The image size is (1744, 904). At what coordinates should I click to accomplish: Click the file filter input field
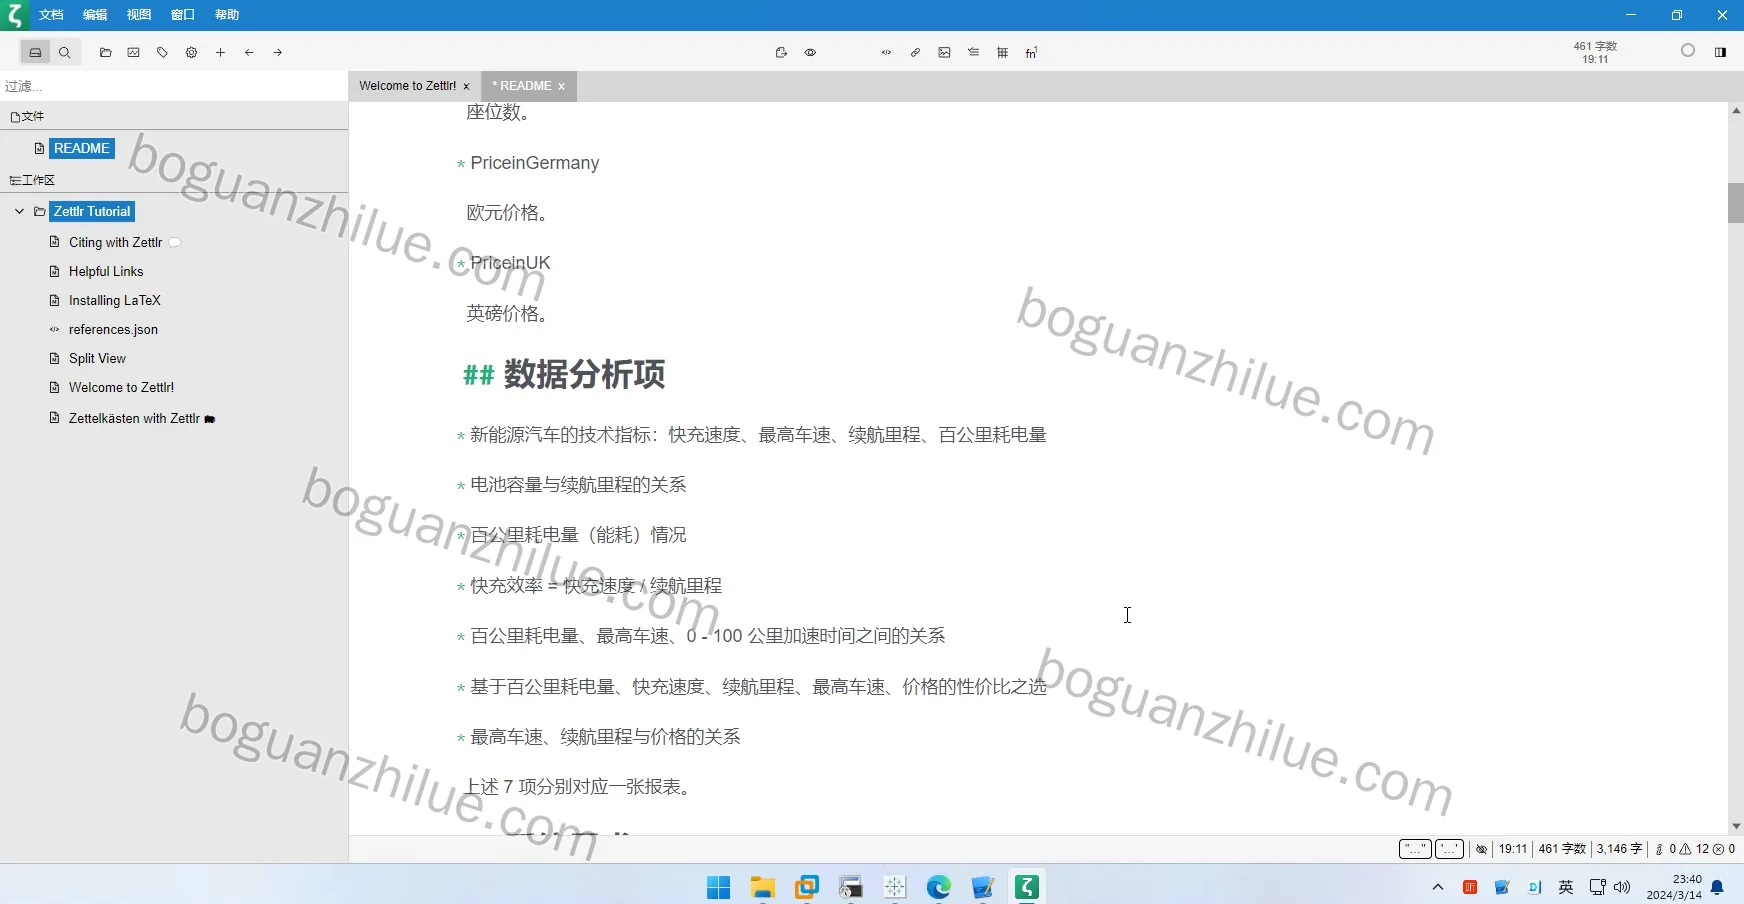(x=174, y=87)
